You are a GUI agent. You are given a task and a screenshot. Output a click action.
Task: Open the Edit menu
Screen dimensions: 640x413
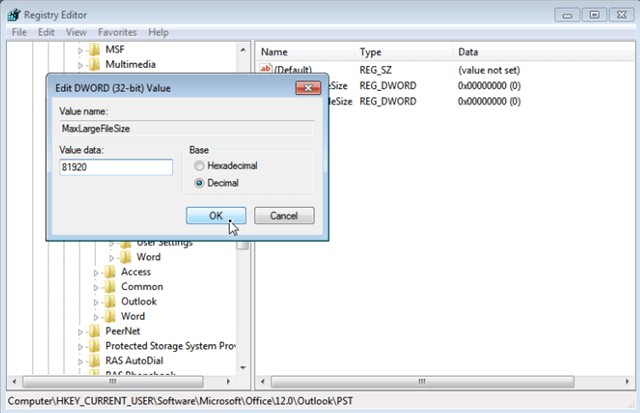click(x=46, y=32)
